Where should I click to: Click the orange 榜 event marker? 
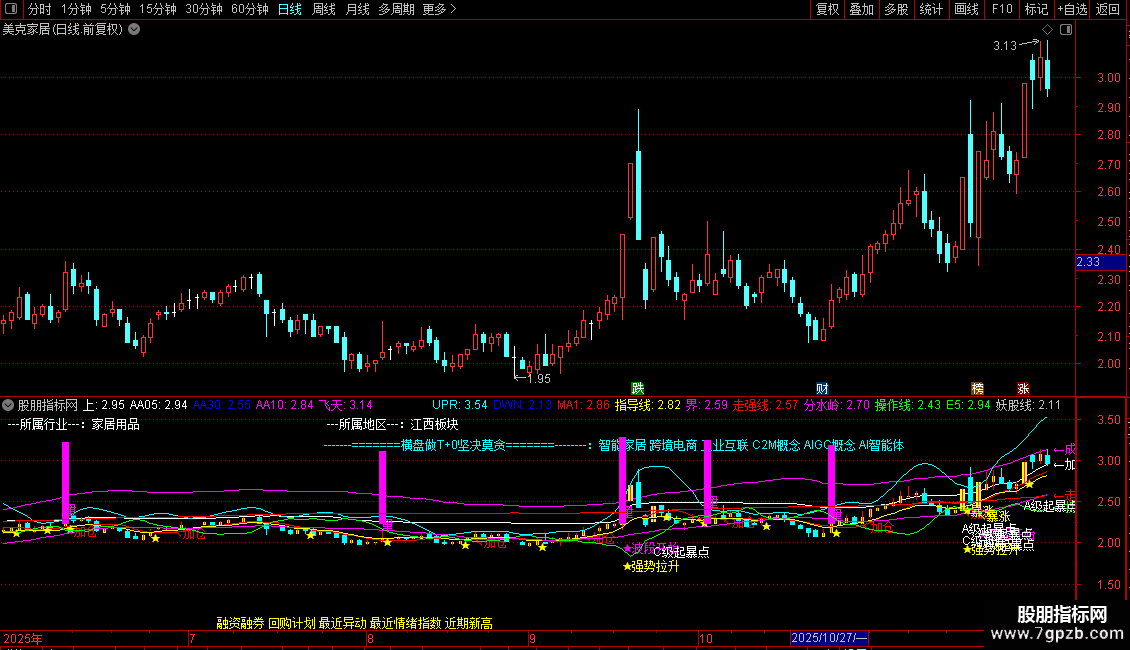977,389
